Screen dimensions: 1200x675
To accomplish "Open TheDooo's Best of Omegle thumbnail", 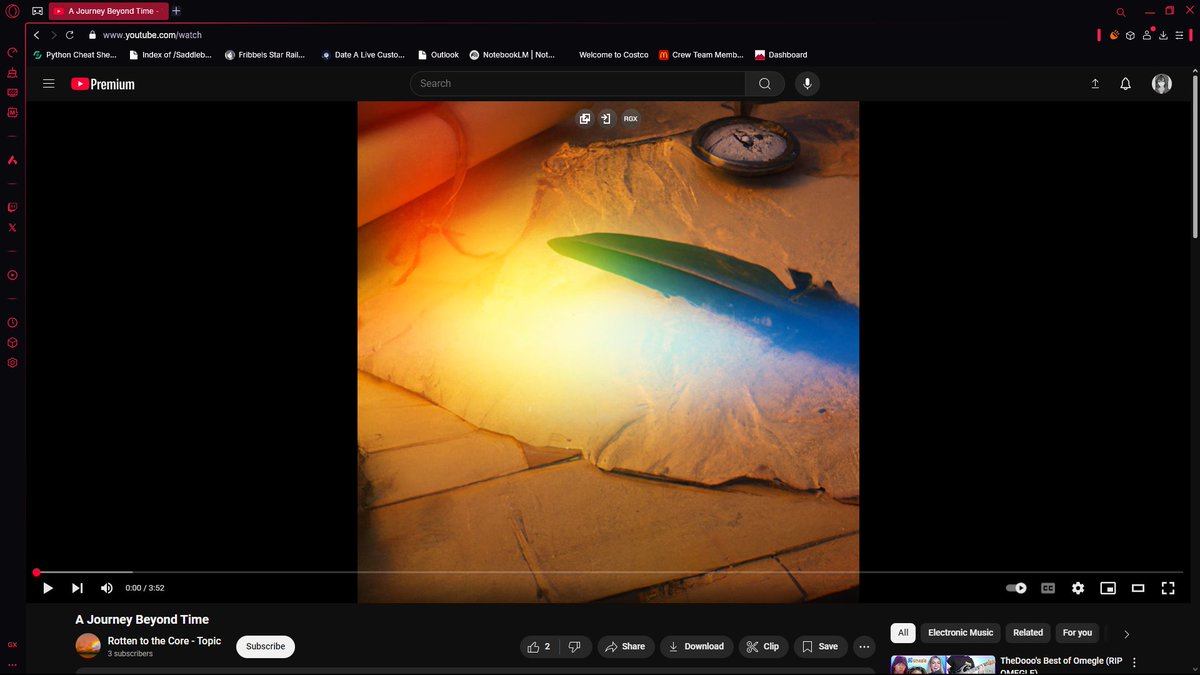I will [x=943, y=665].
